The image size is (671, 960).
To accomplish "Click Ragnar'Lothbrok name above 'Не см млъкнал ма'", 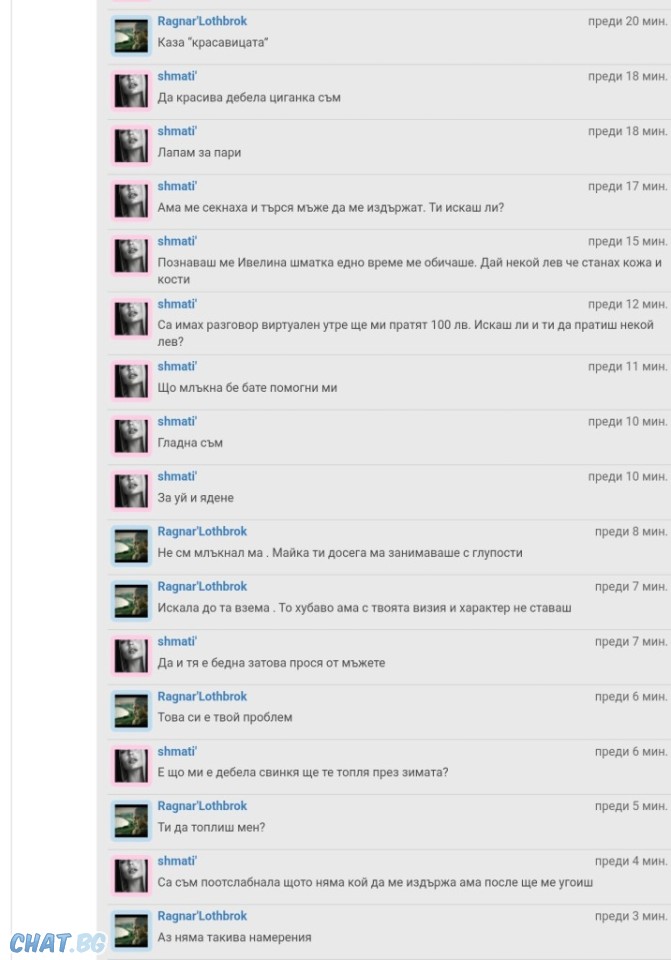I will click(x=202, y=531).
